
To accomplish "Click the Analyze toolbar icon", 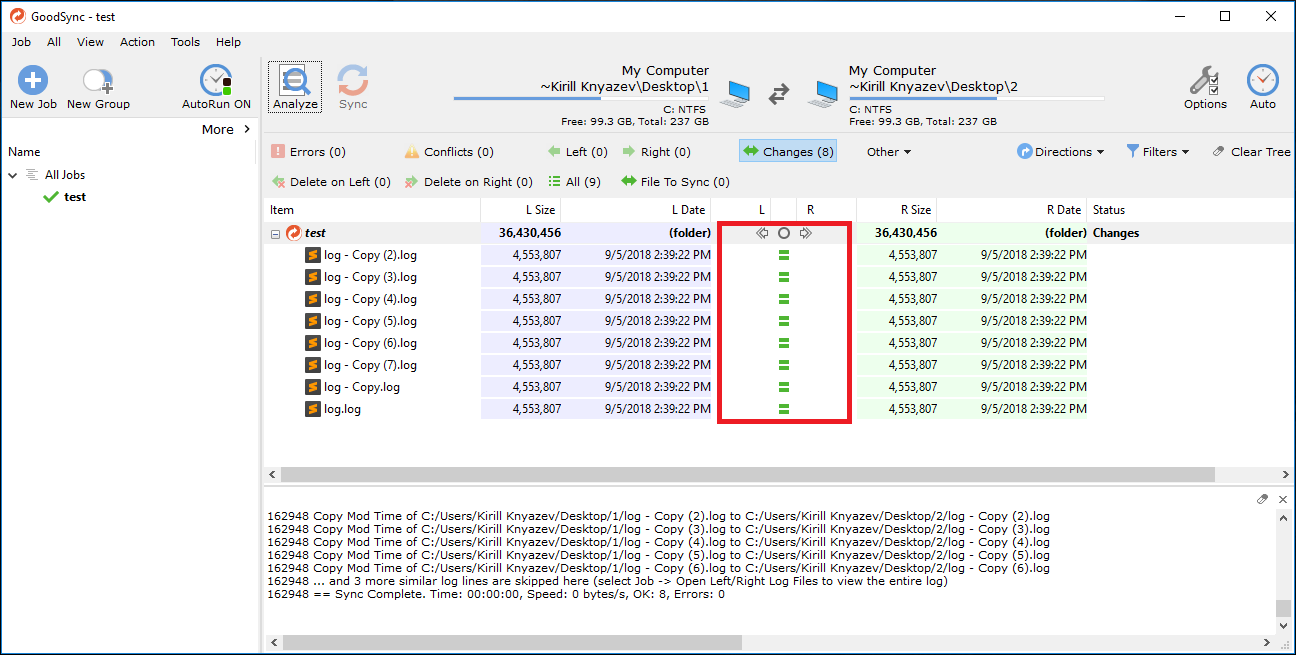I will point(295,86).
